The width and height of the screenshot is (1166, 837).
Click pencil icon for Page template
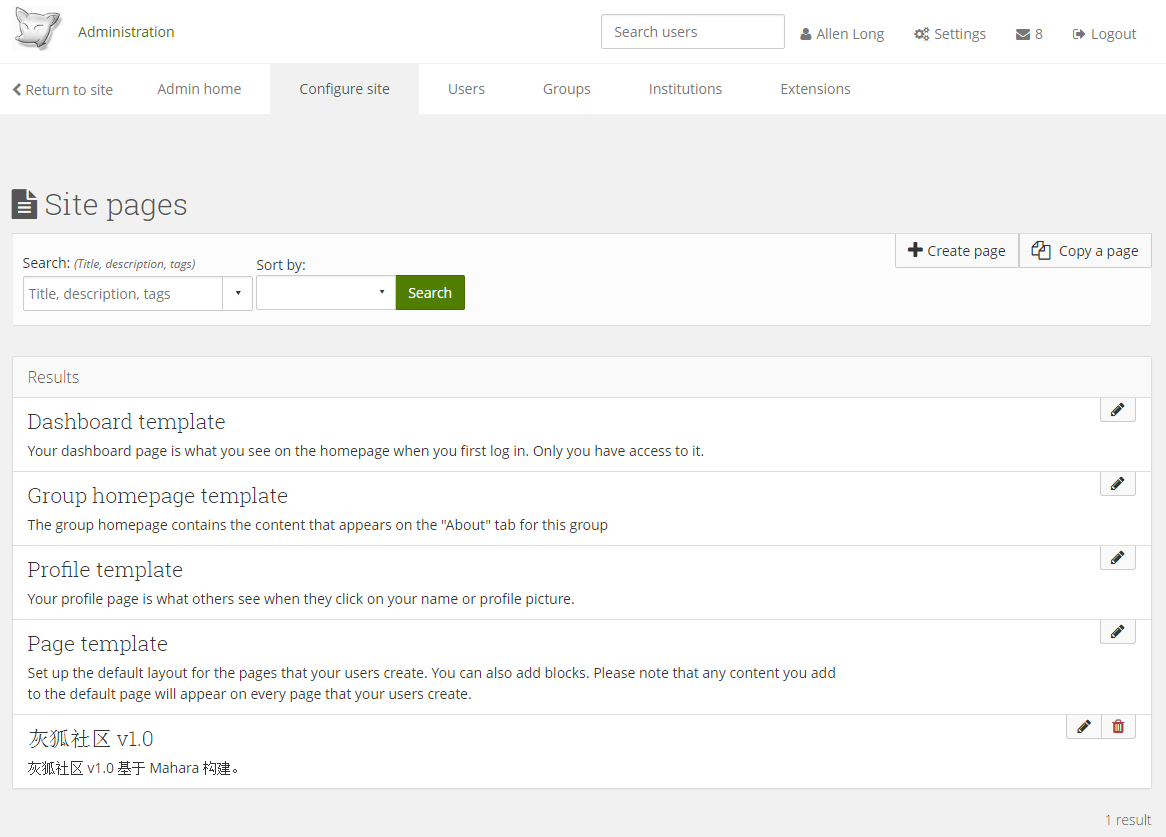click(x=1117, y=631)
